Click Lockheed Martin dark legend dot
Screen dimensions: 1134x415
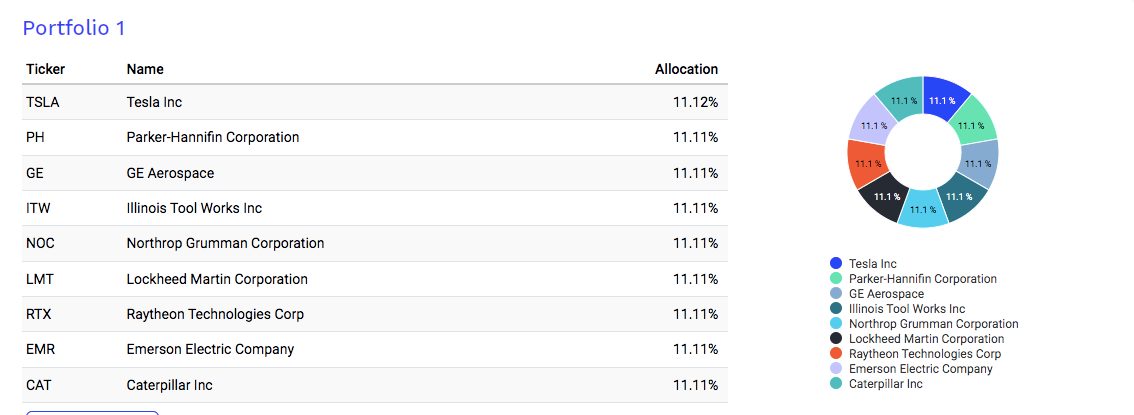836,339
